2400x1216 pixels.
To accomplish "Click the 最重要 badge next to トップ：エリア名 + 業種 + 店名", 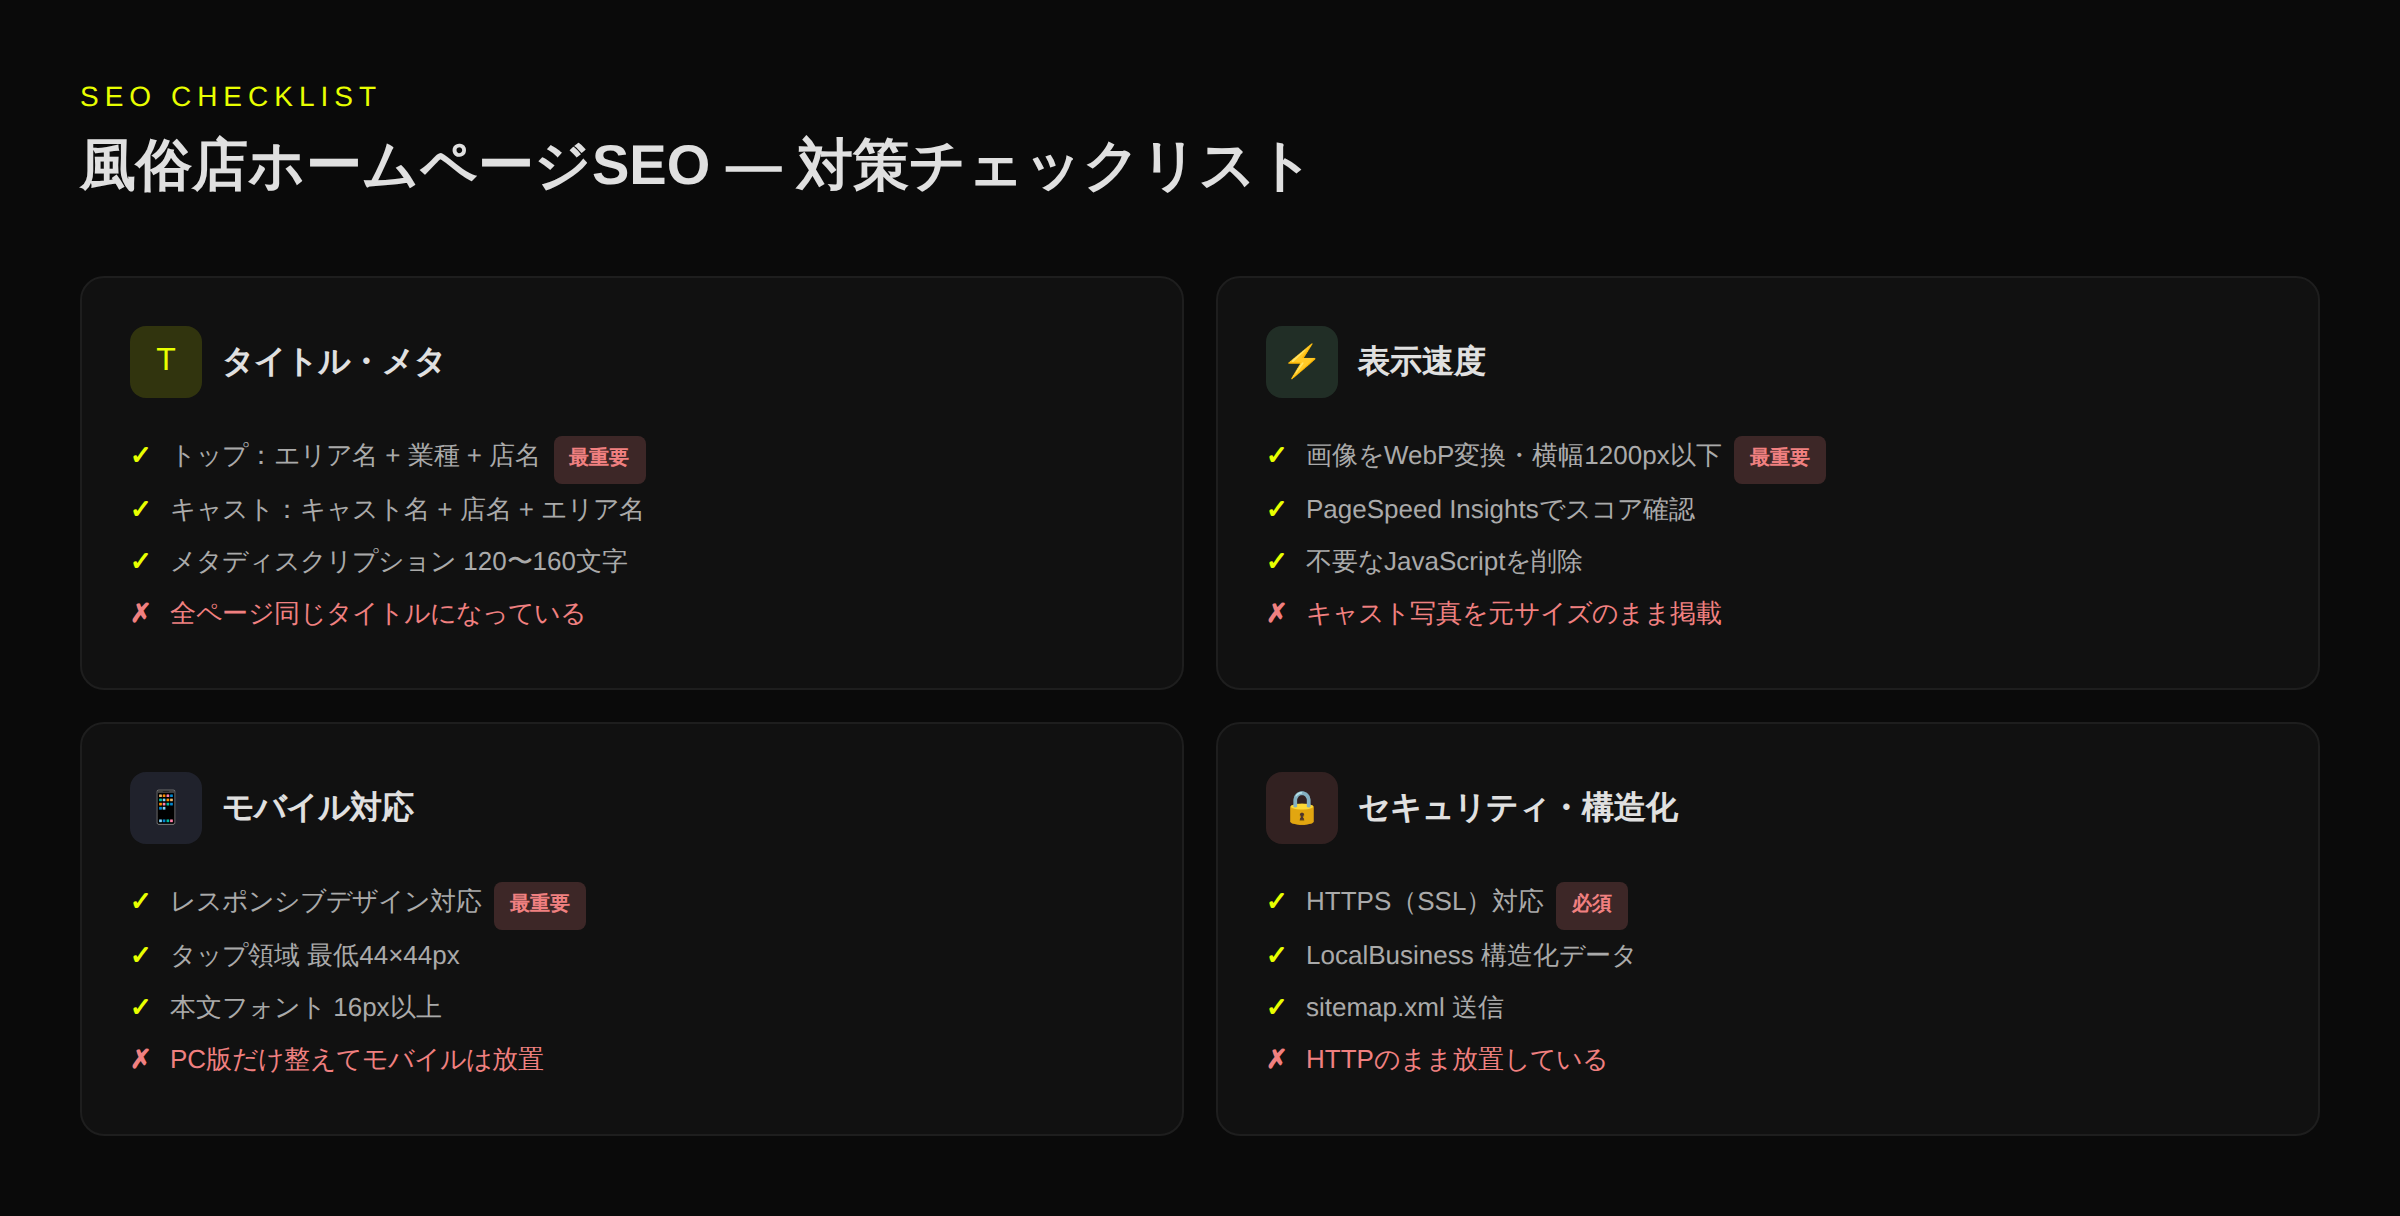I will (x=599, y=458).
